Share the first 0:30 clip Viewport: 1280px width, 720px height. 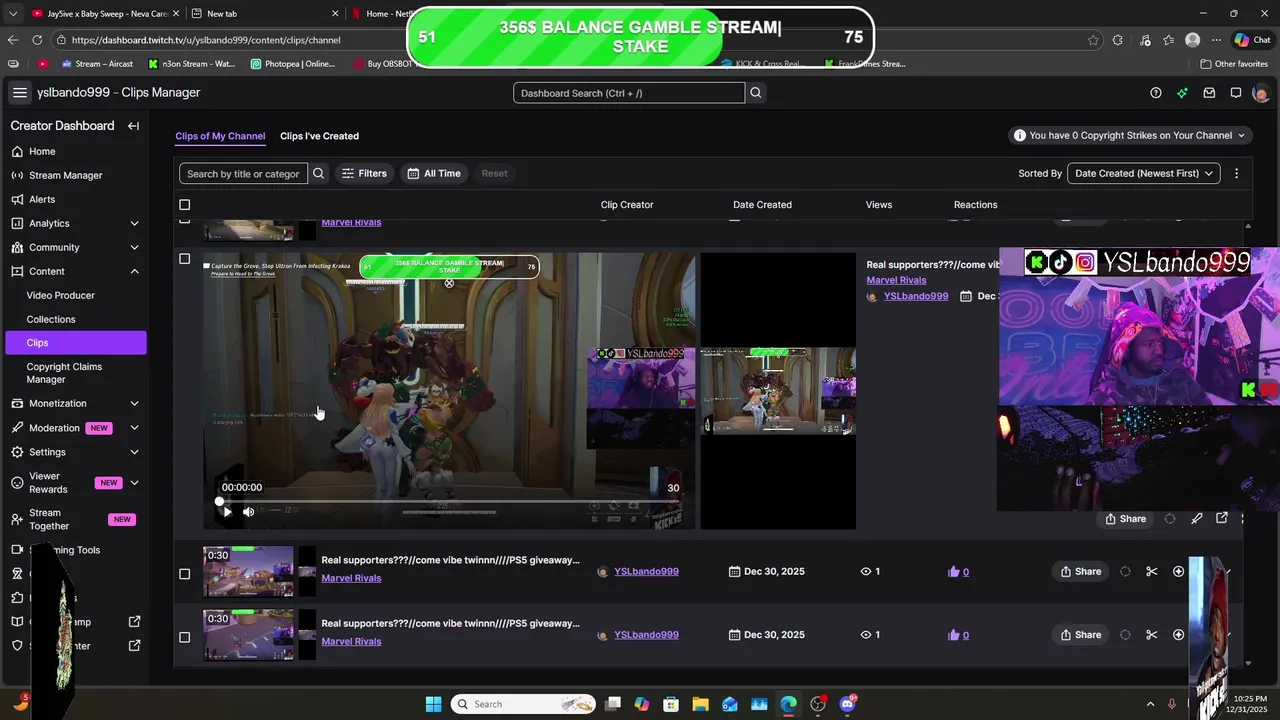point(1081,572)
